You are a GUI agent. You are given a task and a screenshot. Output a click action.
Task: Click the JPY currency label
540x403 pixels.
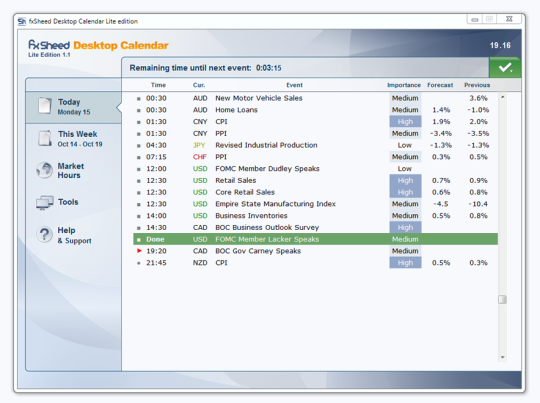coord(199,145)
